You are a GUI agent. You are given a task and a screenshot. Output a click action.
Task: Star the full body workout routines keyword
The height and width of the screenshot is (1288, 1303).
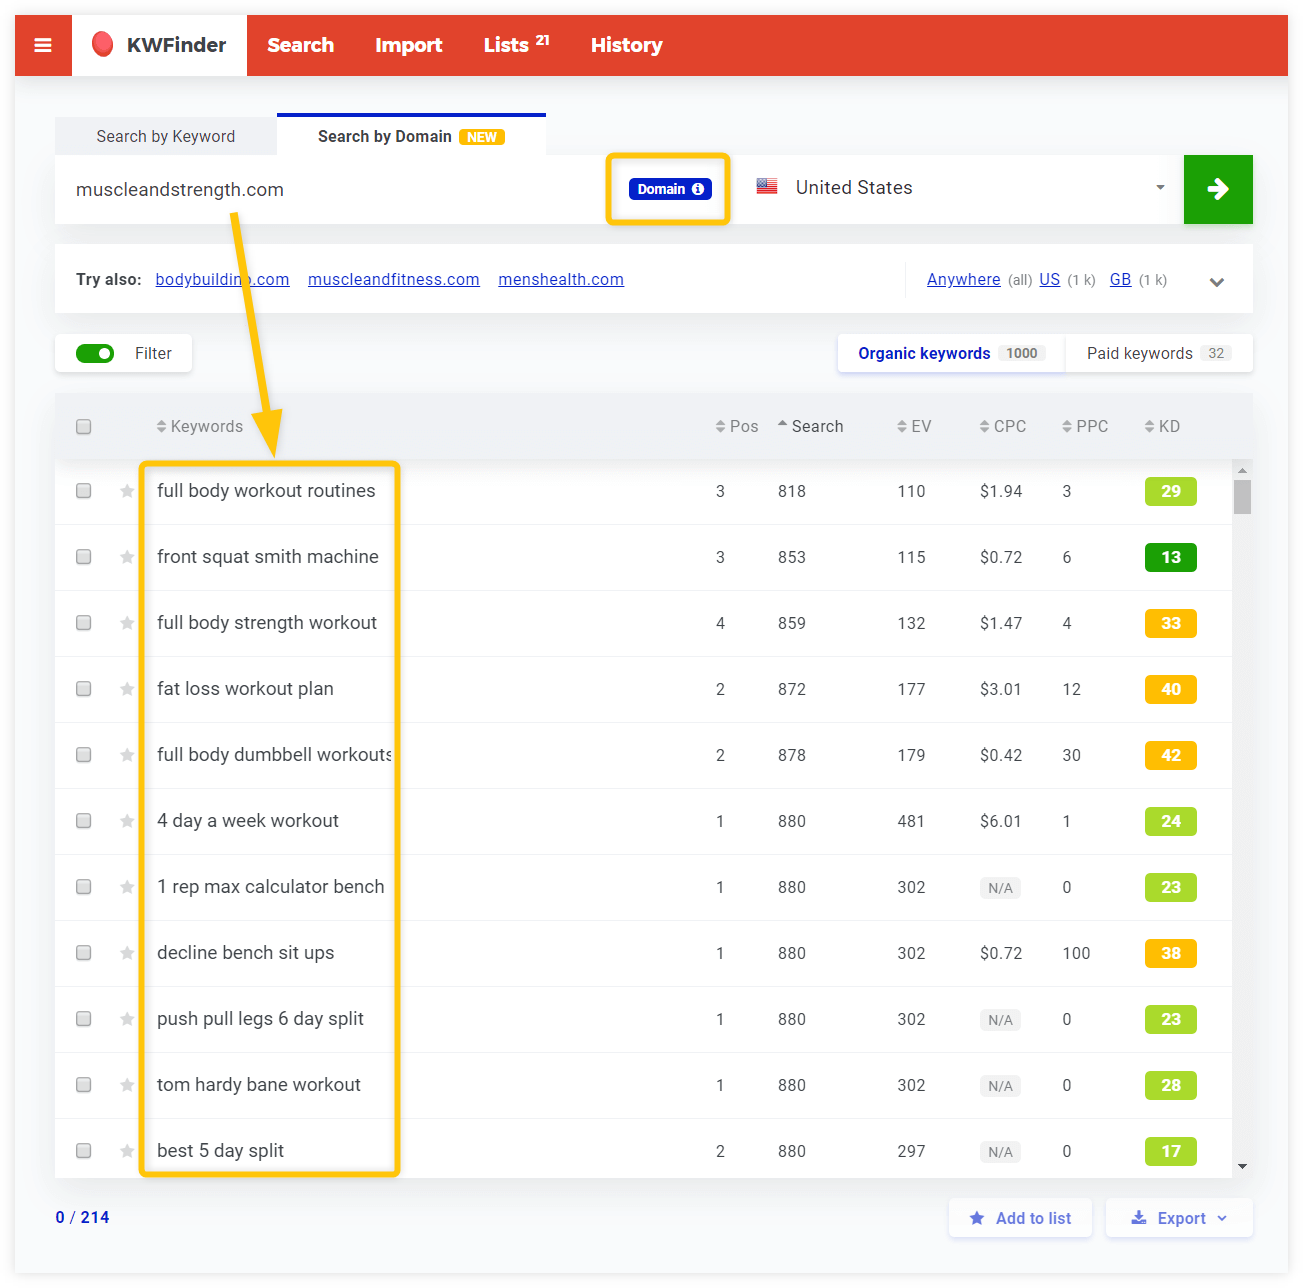point(127,491)
